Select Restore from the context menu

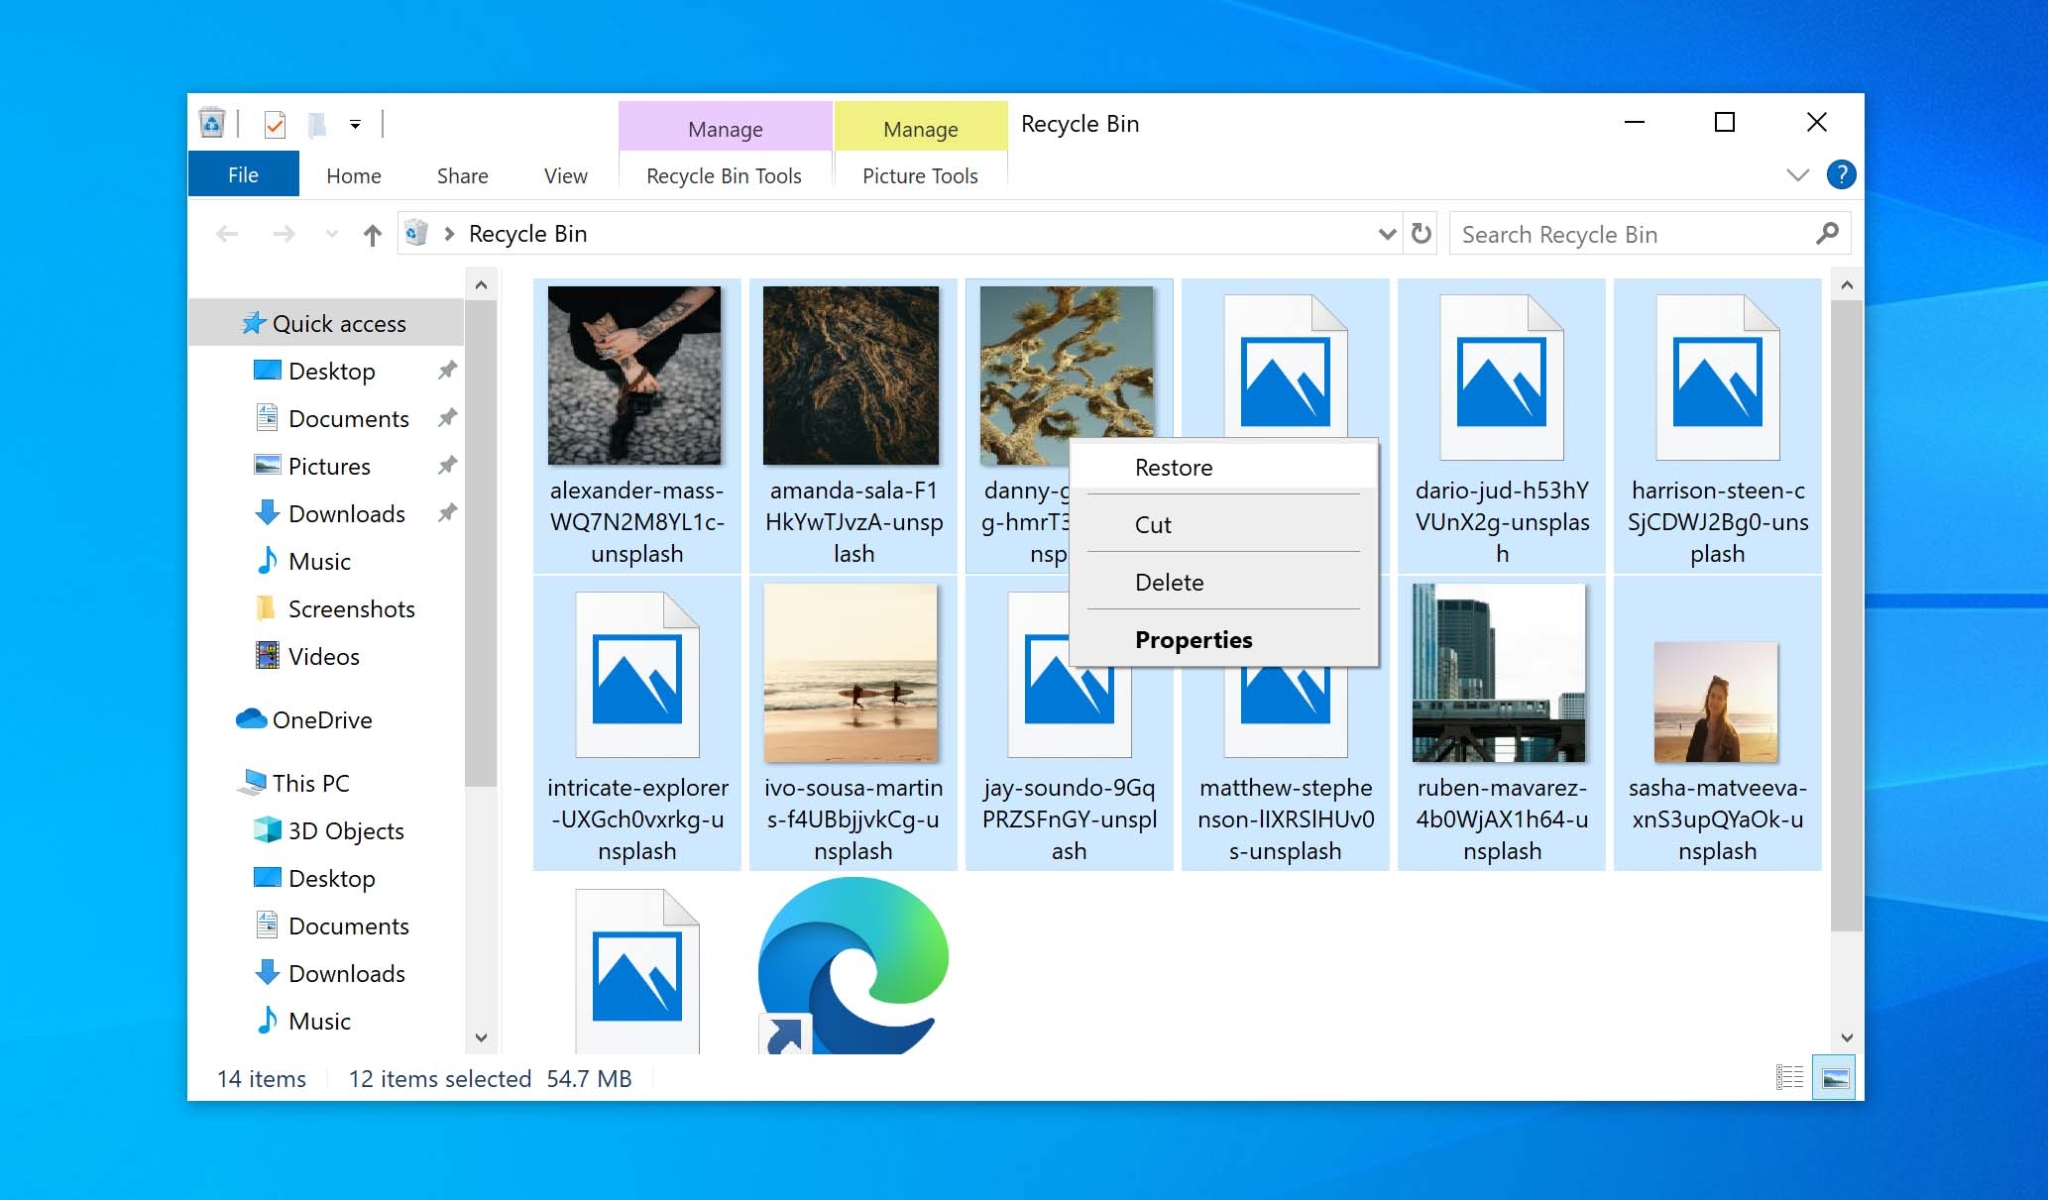tap(1172, 466)
